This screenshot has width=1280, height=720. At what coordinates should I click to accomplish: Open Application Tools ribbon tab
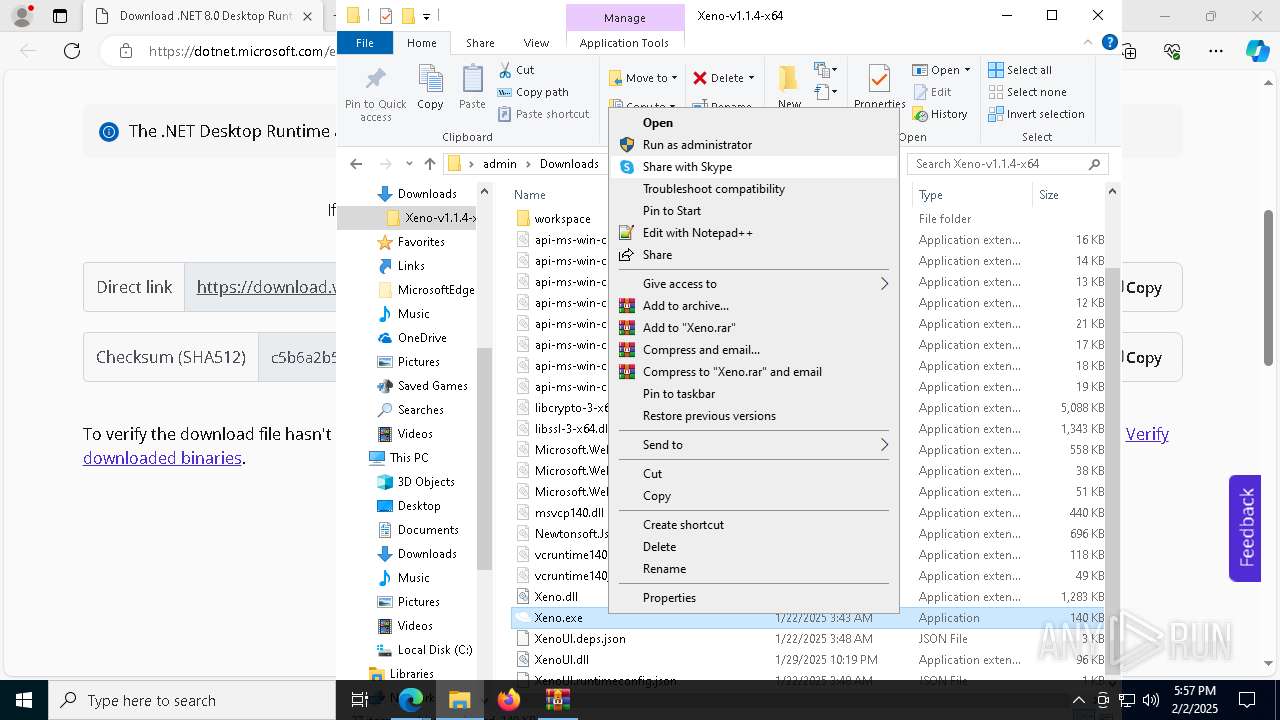coord(624,43)
